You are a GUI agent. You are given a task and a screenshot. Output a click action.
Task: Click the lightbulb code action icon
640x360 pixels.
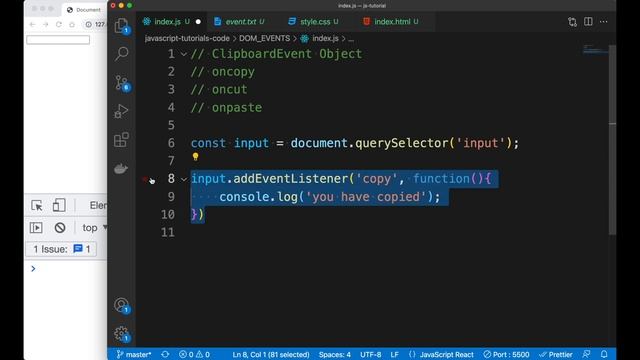point(196,157)
